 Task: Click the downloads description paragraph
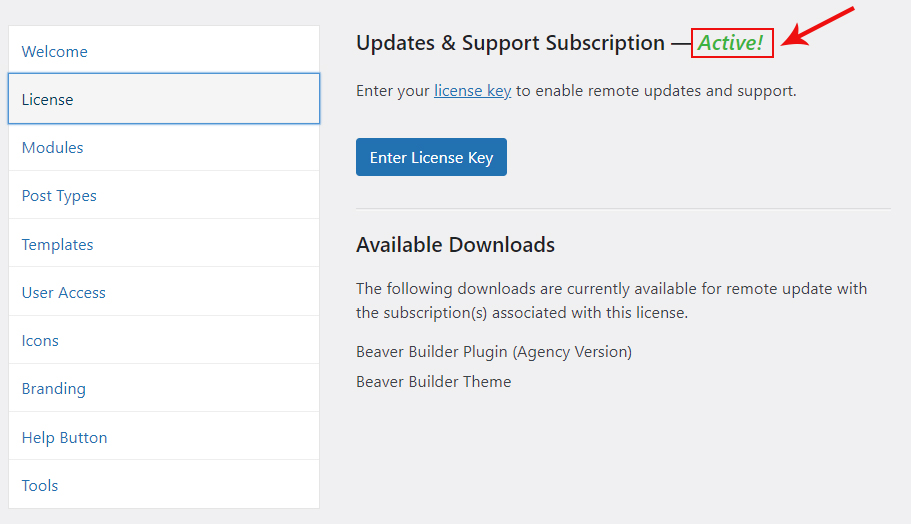click(611, 300)
